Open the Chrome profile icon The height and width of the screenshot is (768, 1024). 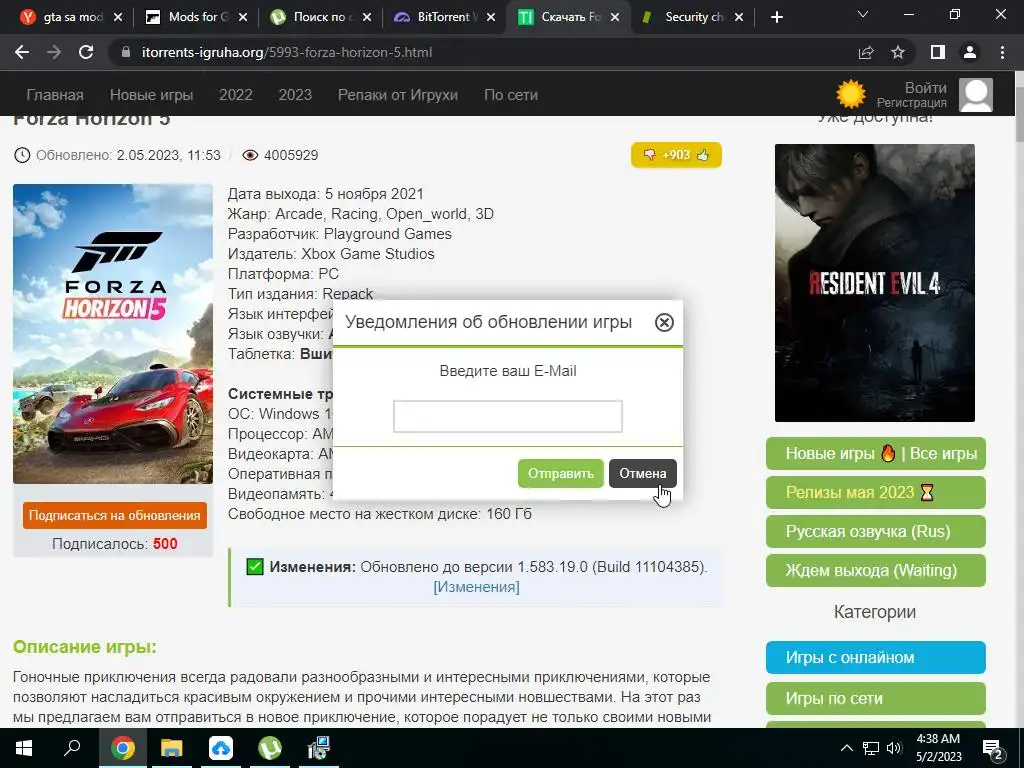970,52
